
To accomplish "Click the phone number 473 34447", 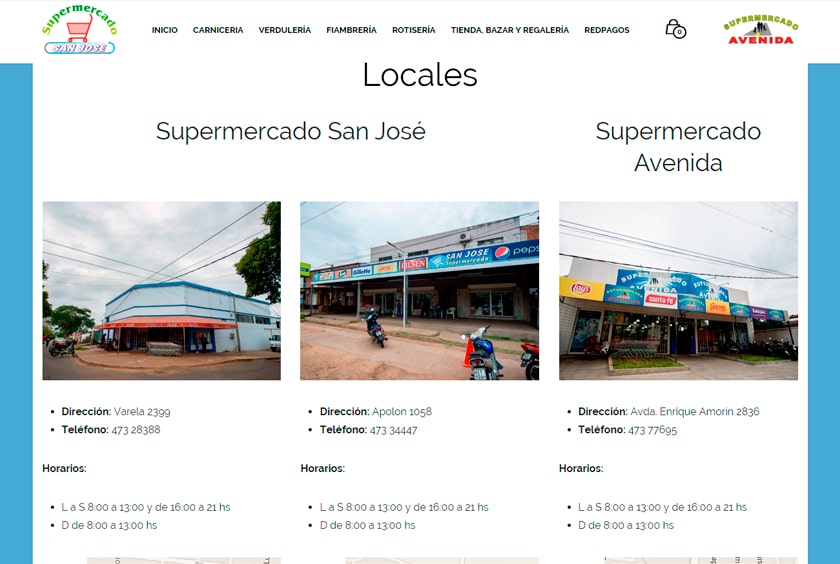I will (x=393, y=430).
